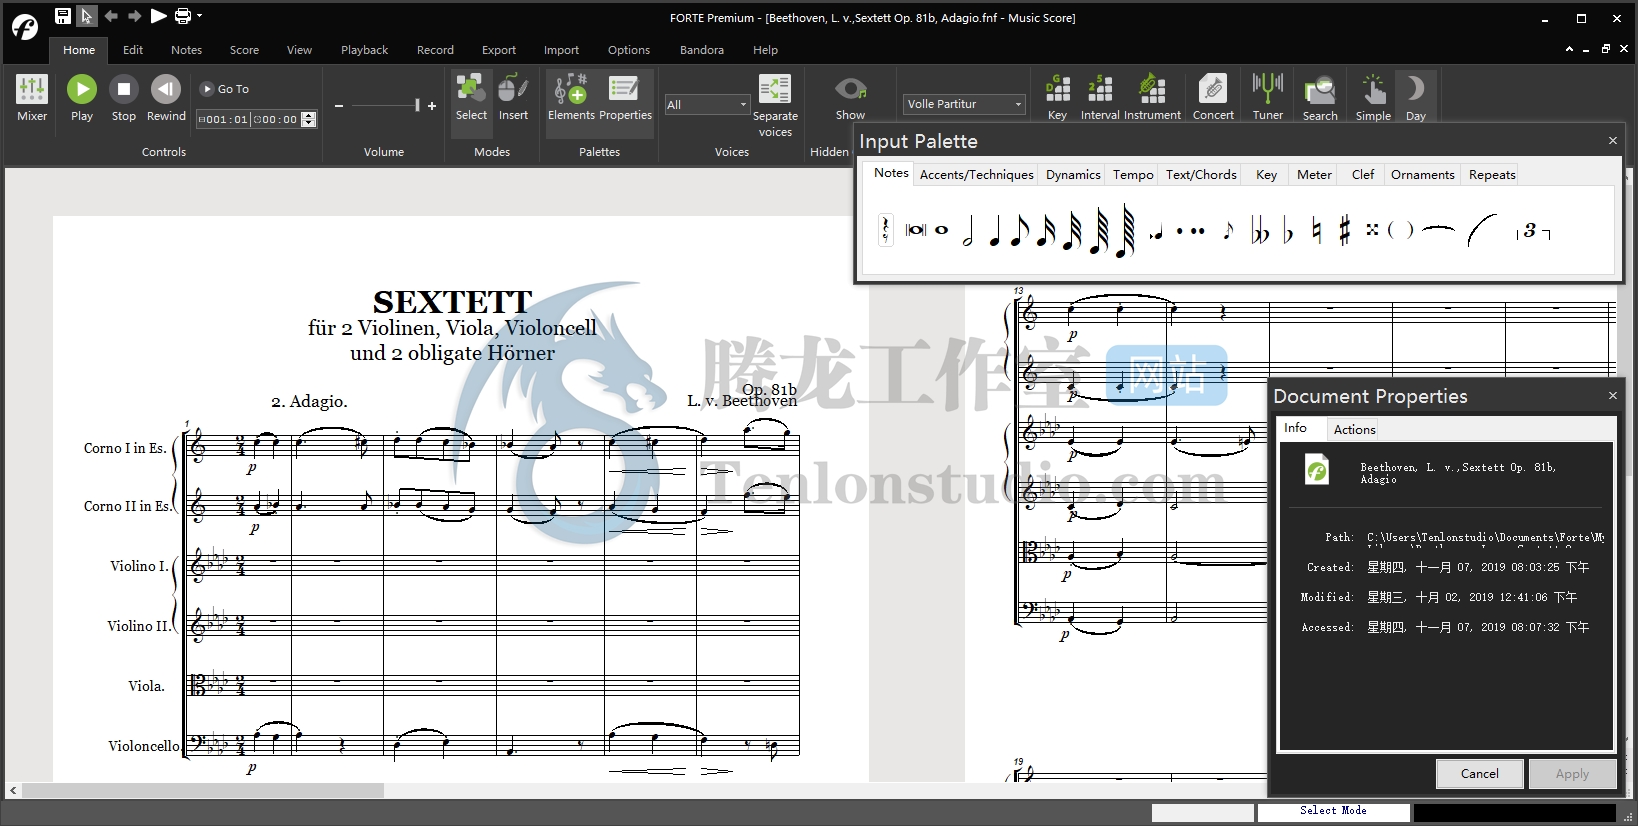Switch to the Dynamics palette tab

tap(1073, 174)
